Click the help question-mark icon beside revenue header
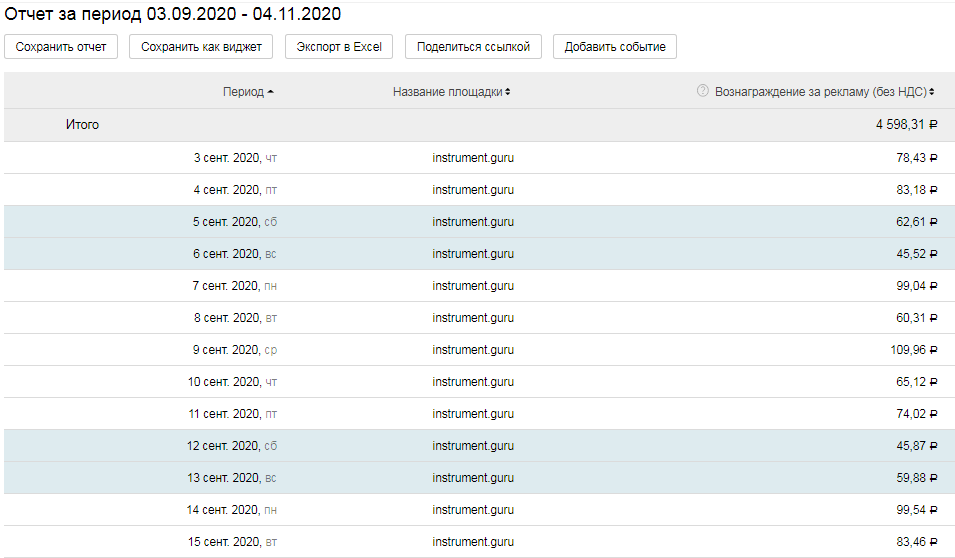The width and height of the screenshot is (955, 558). 702,91
